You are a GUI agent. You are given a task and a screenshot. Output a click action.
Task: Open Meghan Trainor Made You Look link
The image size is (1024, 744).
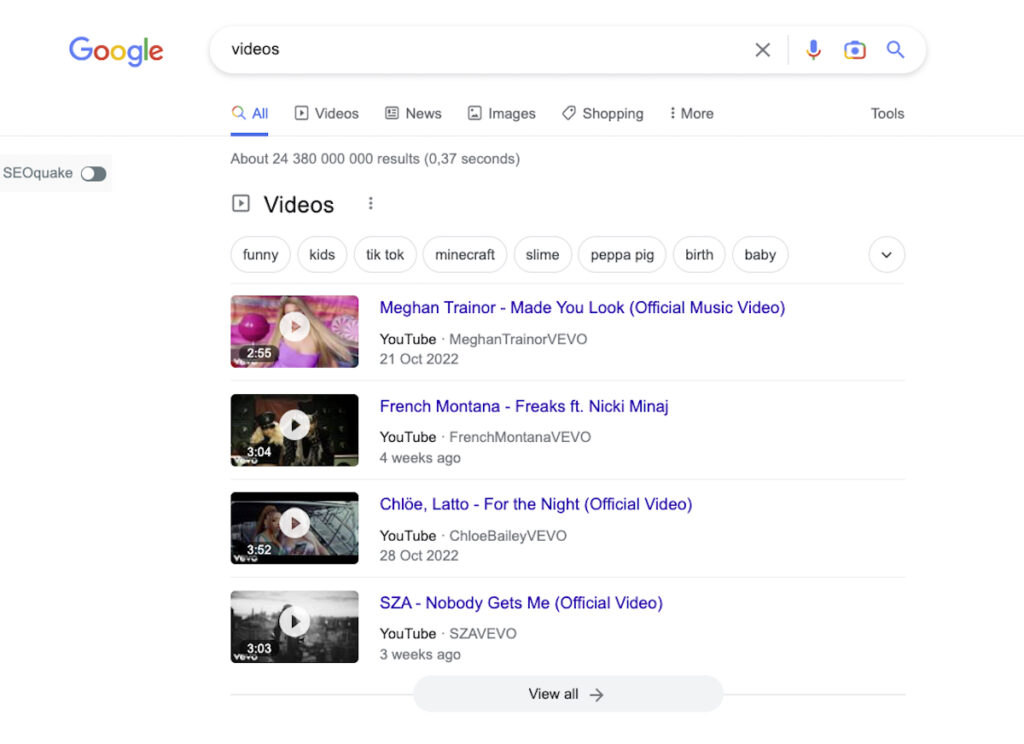(582, 308)
